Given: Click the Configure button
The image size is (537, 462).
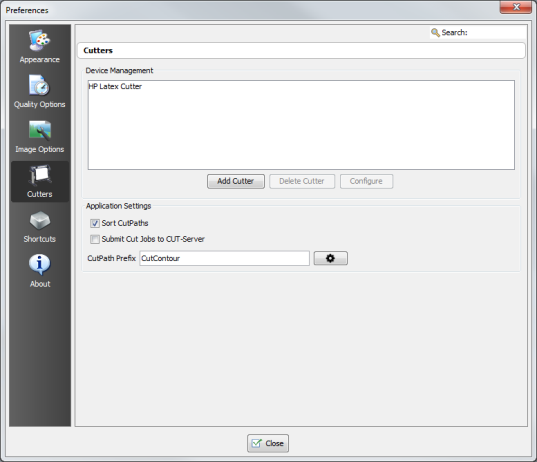Looking at the screenshot, I should coord(366,181).
